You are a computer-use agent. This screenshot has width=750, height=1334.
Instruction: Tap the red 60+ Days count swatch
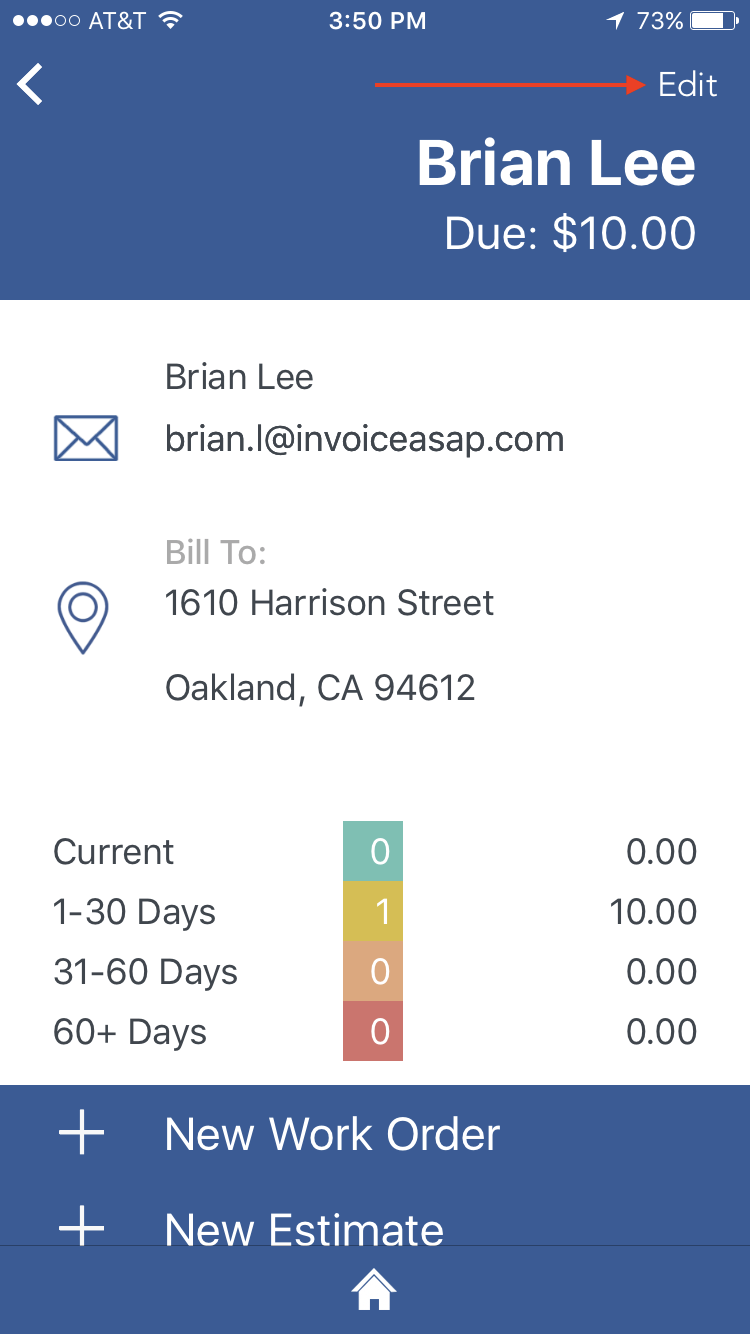(x=373, y=1031)
